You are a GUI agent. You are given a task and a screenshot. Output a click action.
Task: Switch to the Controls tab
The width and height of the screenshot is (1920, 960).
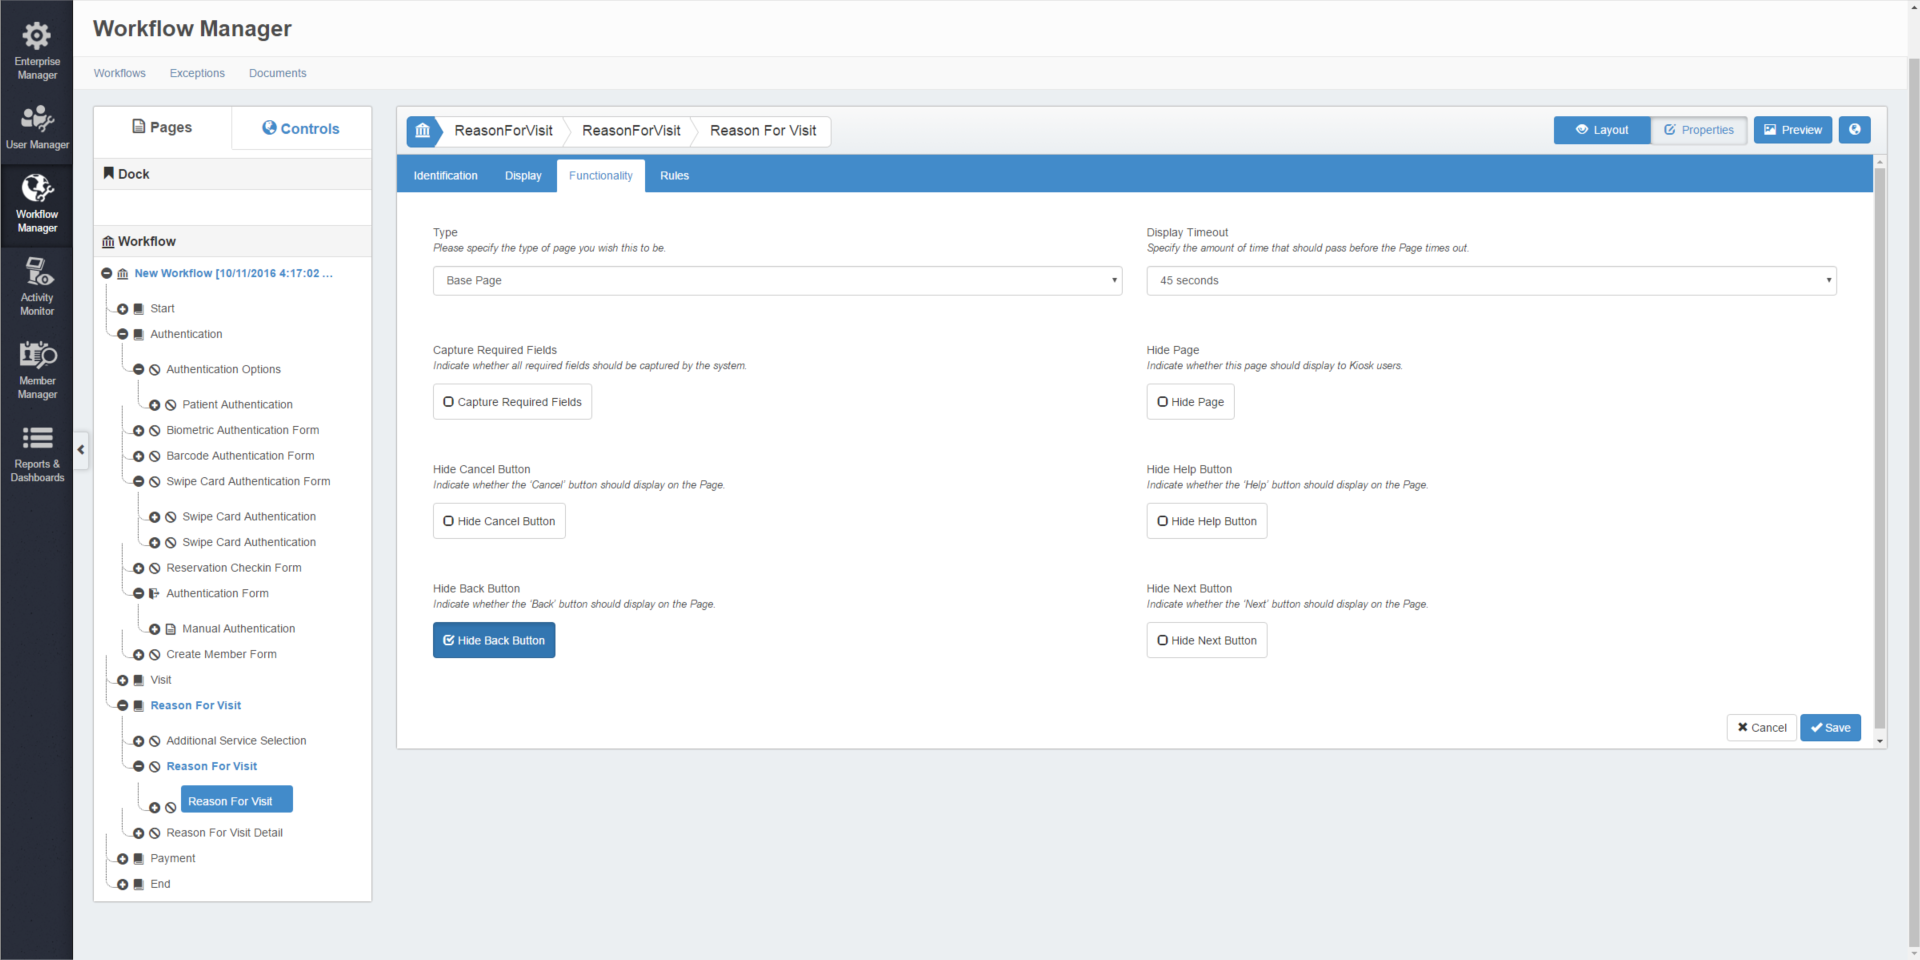pyautogui.click(x=301, y=129)
